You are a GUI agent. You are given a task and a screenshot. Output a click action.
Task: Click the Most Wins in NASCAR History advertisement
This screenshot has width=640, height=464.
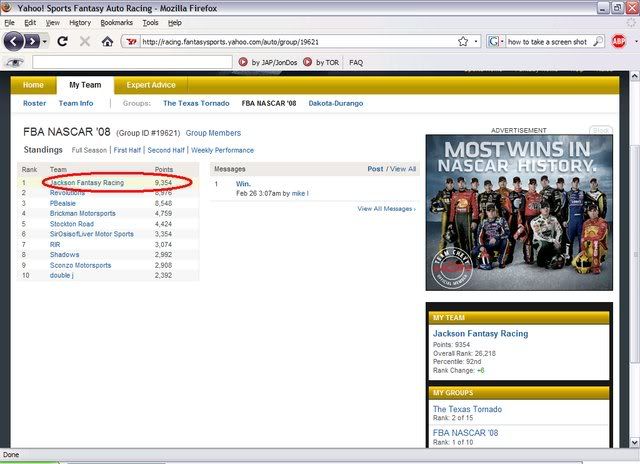[x=519, y=213]
